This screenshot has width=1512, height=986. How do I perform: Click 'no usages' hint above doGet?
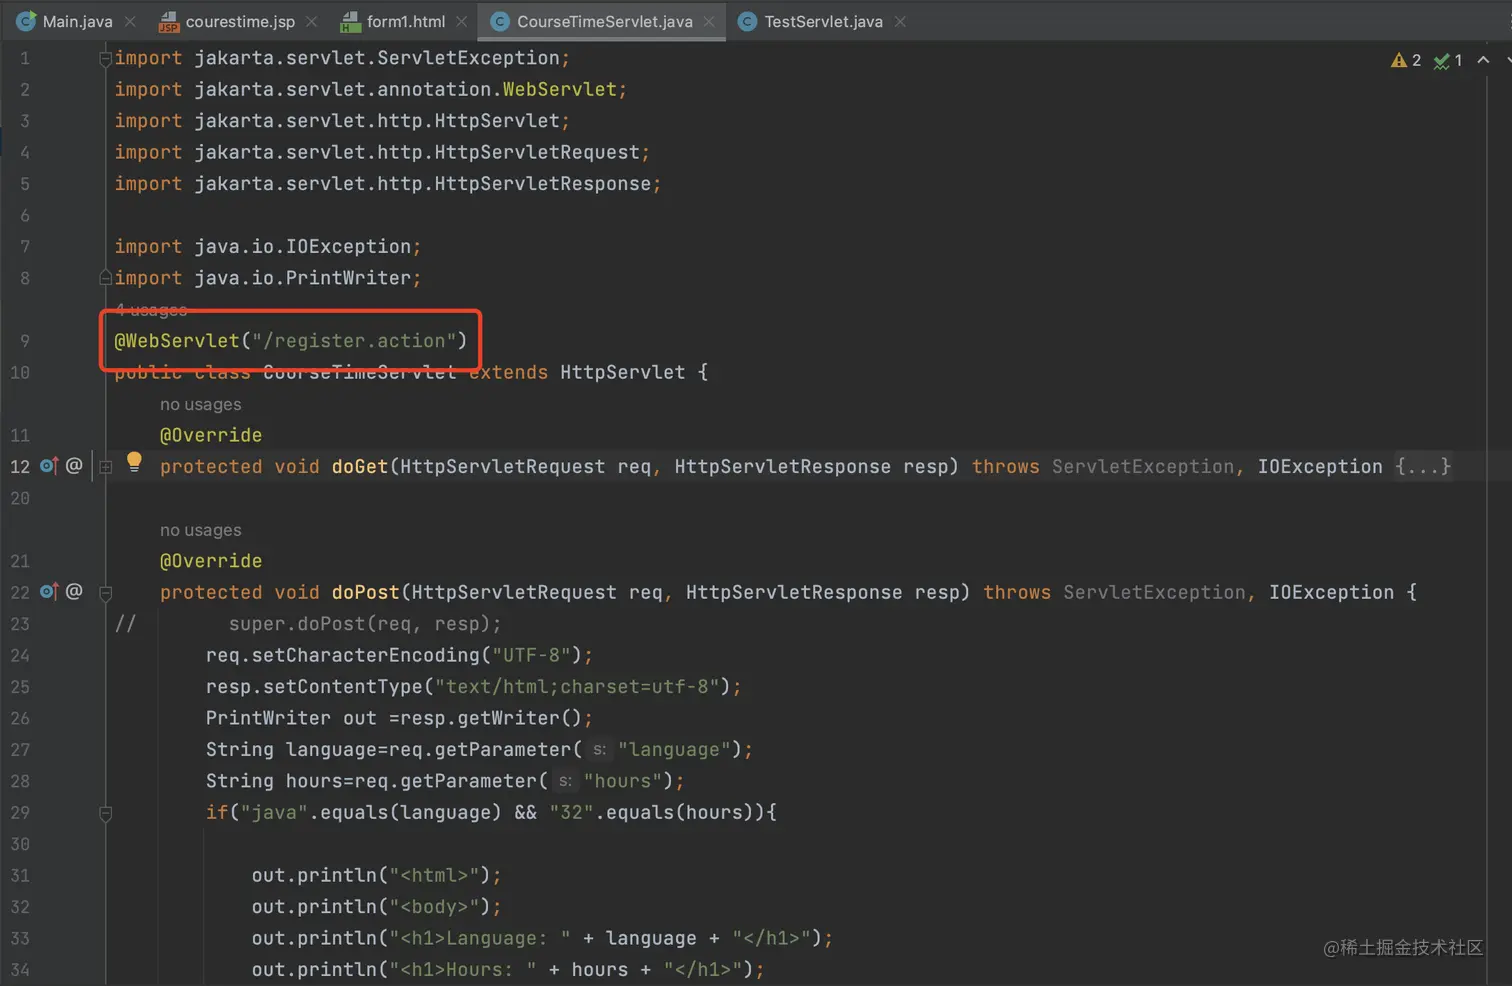coord(200,404)
